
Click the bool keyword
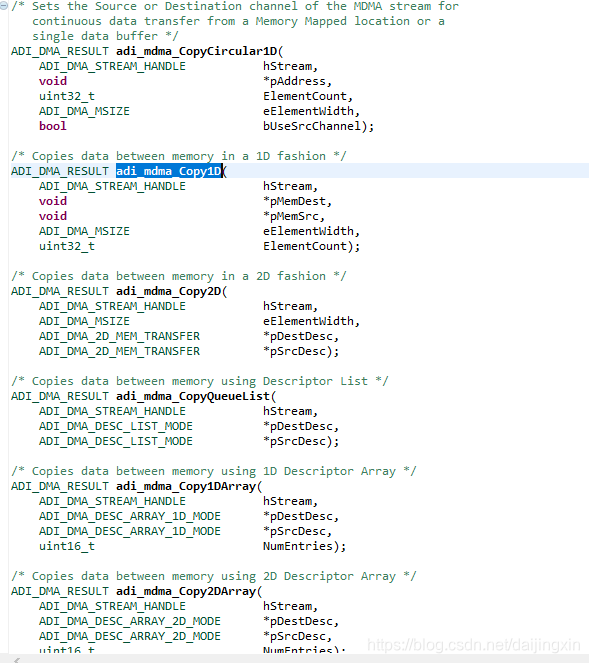click(x=53, y=126)
